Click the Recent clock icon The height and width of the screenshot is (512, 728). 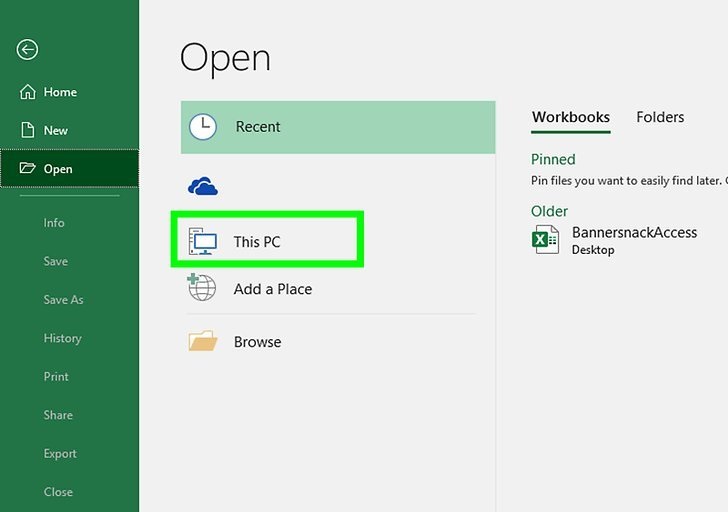point(203,127)
